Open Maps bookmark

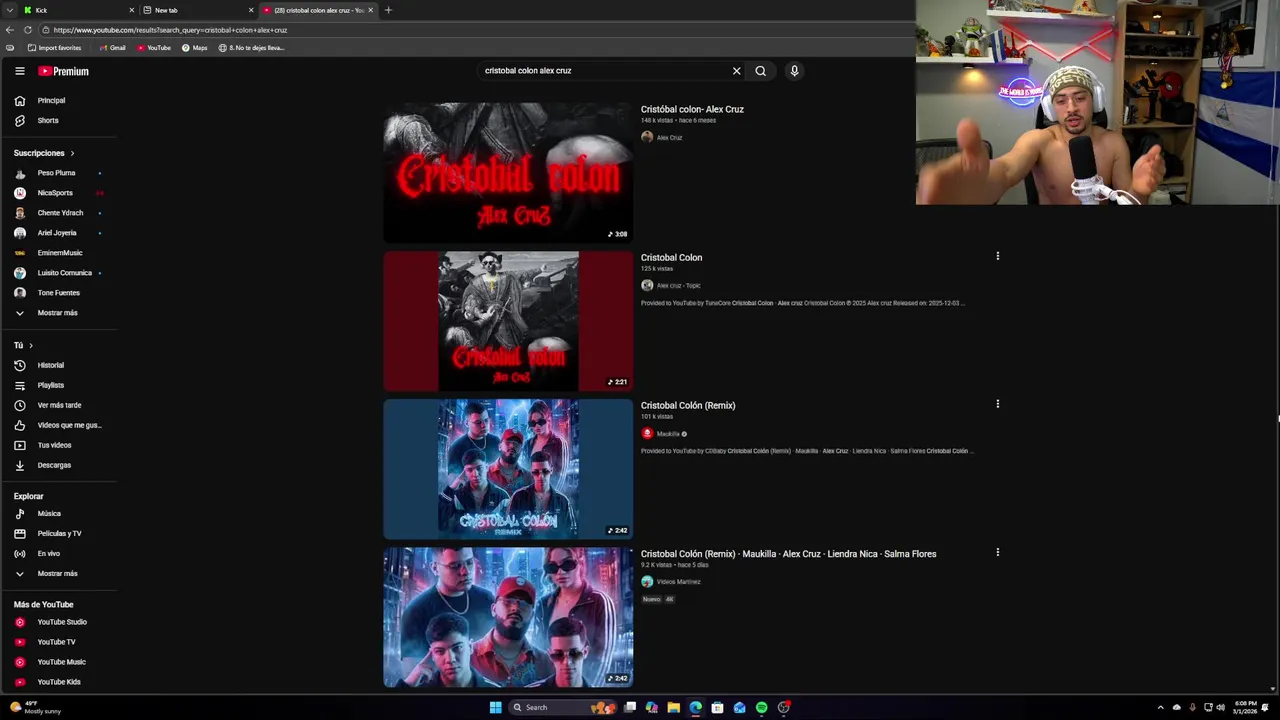(195, 48)
